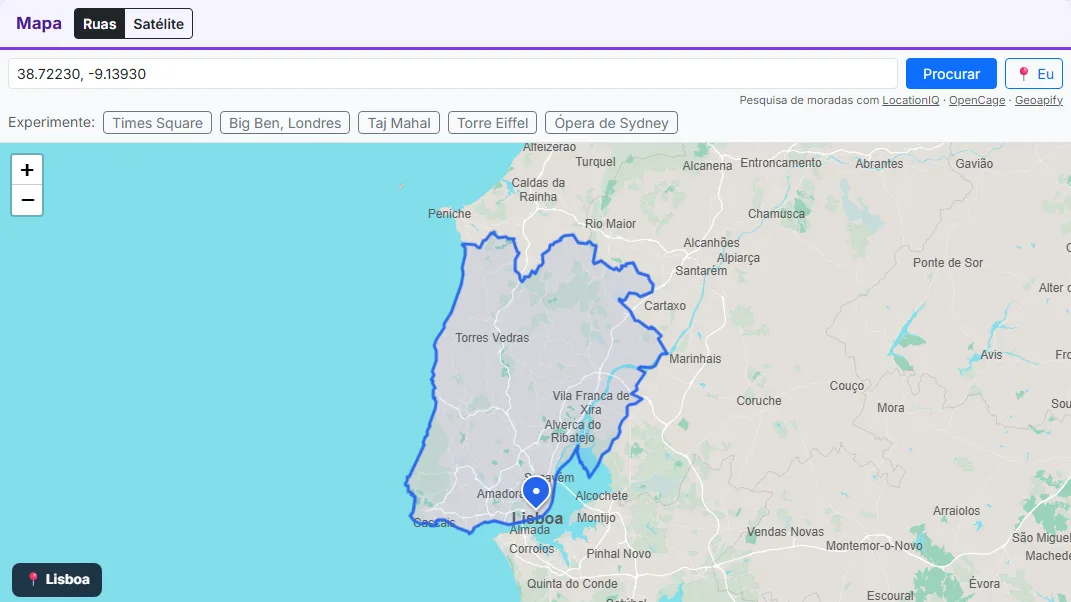Screen dimensions: 1071x602
Task: Open the Geoapify link
Action: coord(1039,100)
